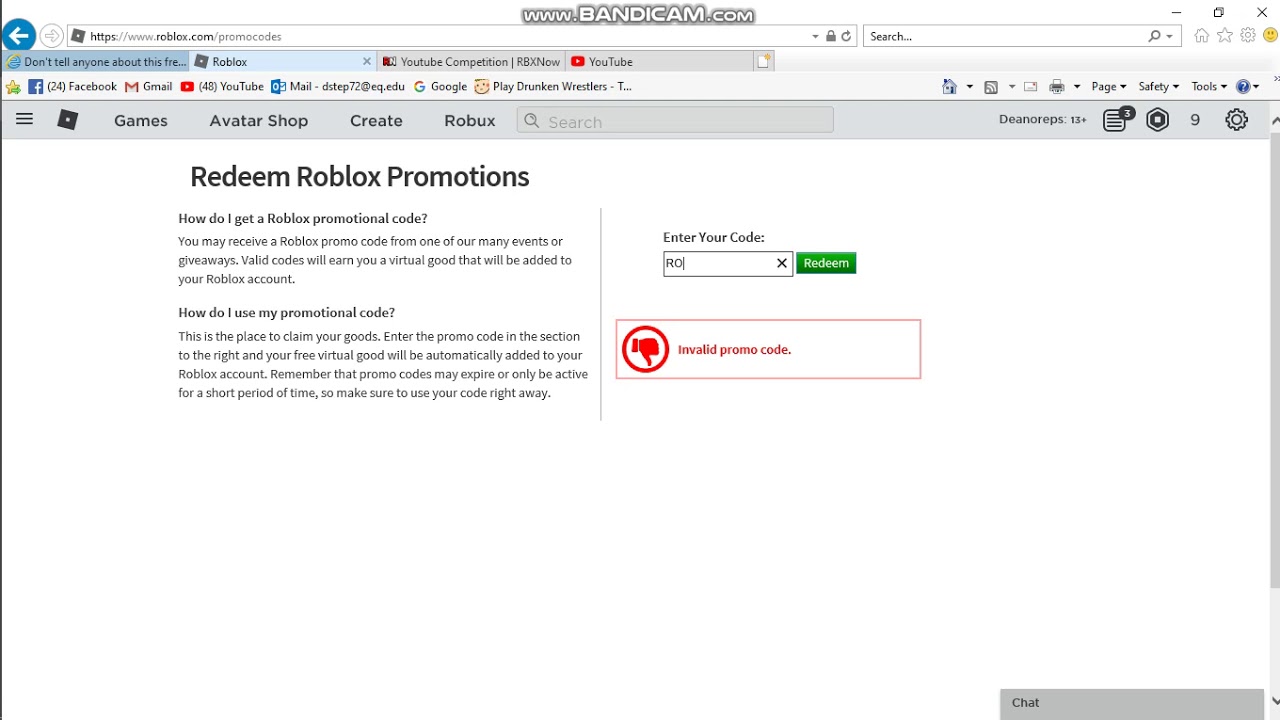Open the Google bookmark
Screen dimensions: 1280x720
click(440, 87)
